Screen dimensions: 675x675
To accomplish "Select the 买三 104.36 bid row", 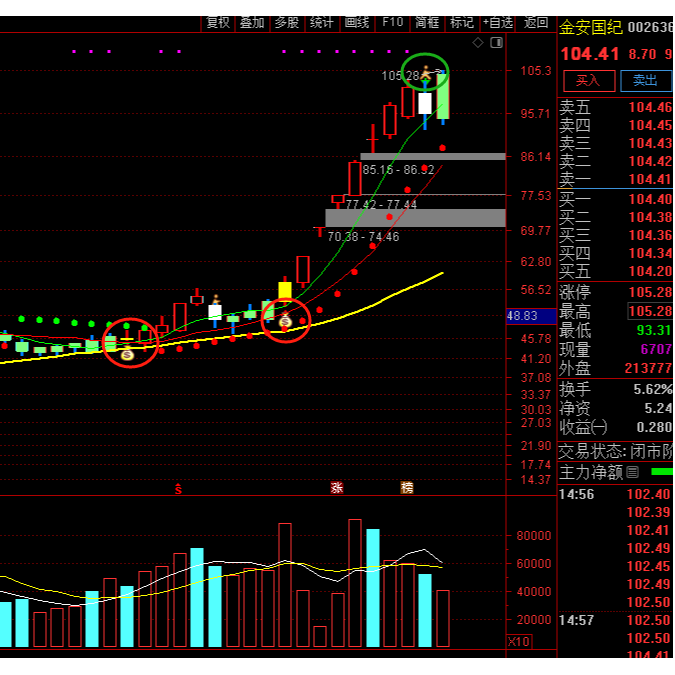I will tap(616, 235).
